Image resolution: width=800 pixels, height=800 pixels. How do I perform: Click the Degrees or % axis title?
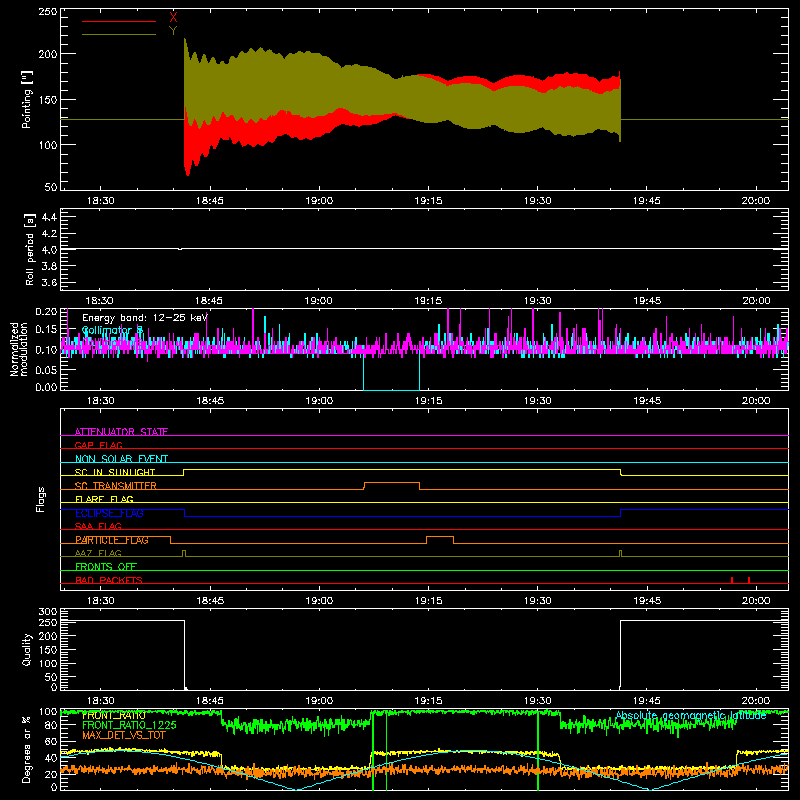coord(27,749)
